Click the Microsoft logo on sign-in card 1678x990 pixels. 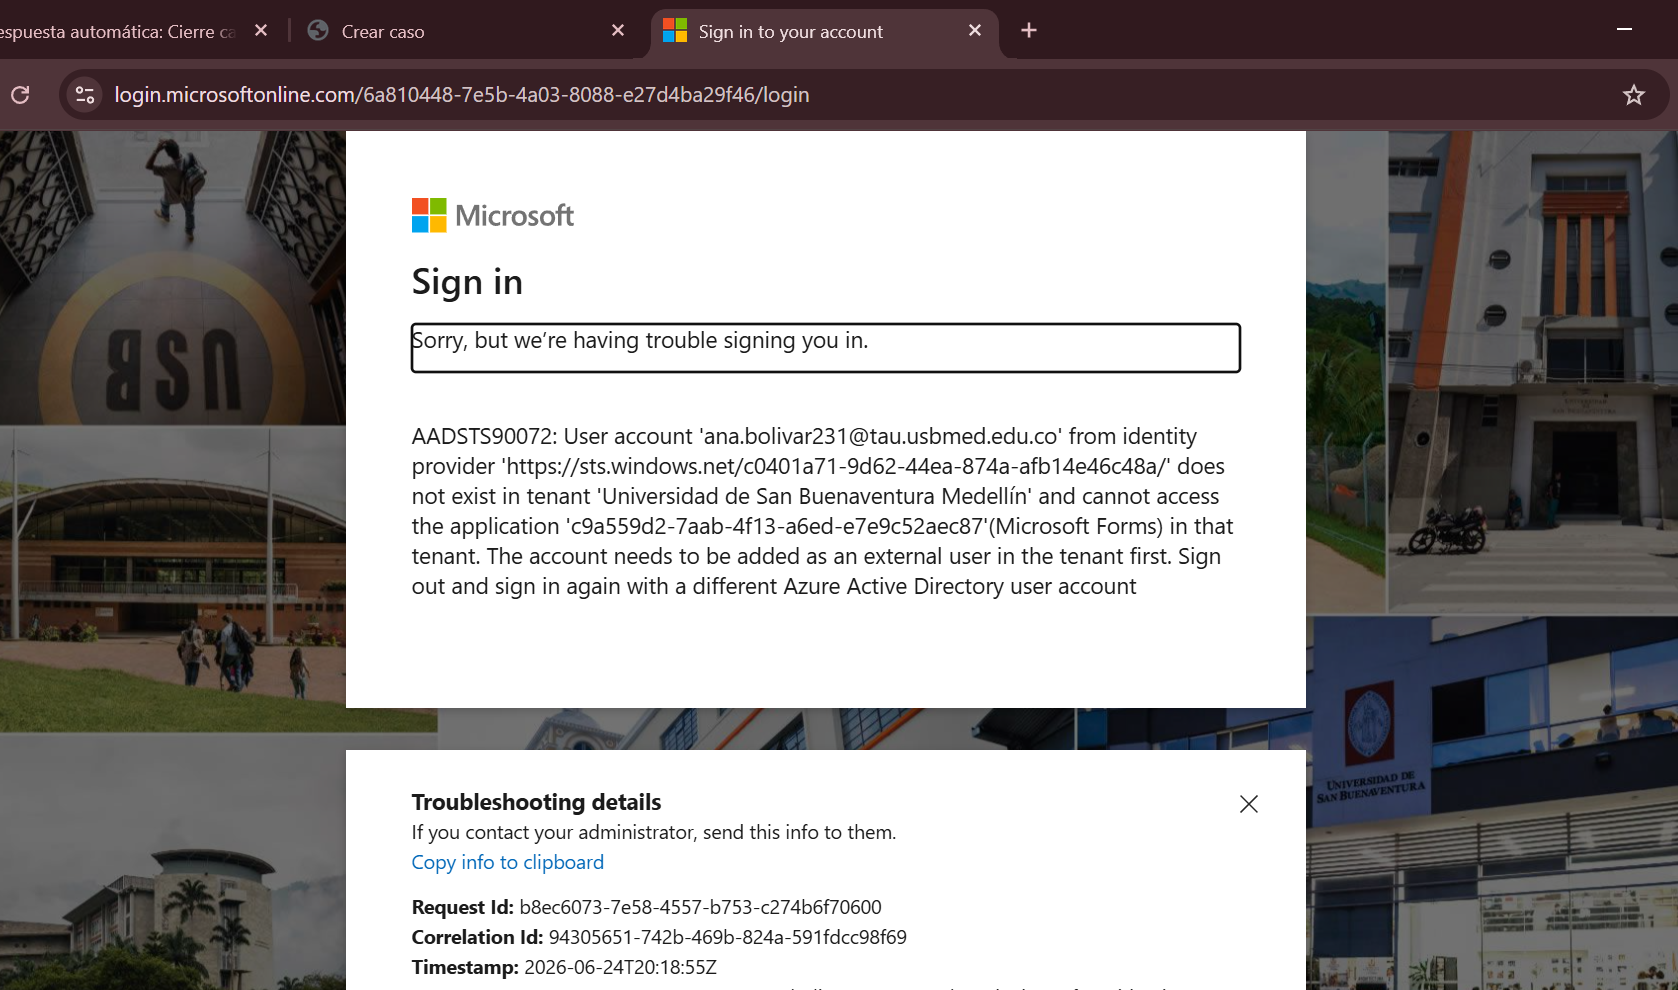pos(493,215)
